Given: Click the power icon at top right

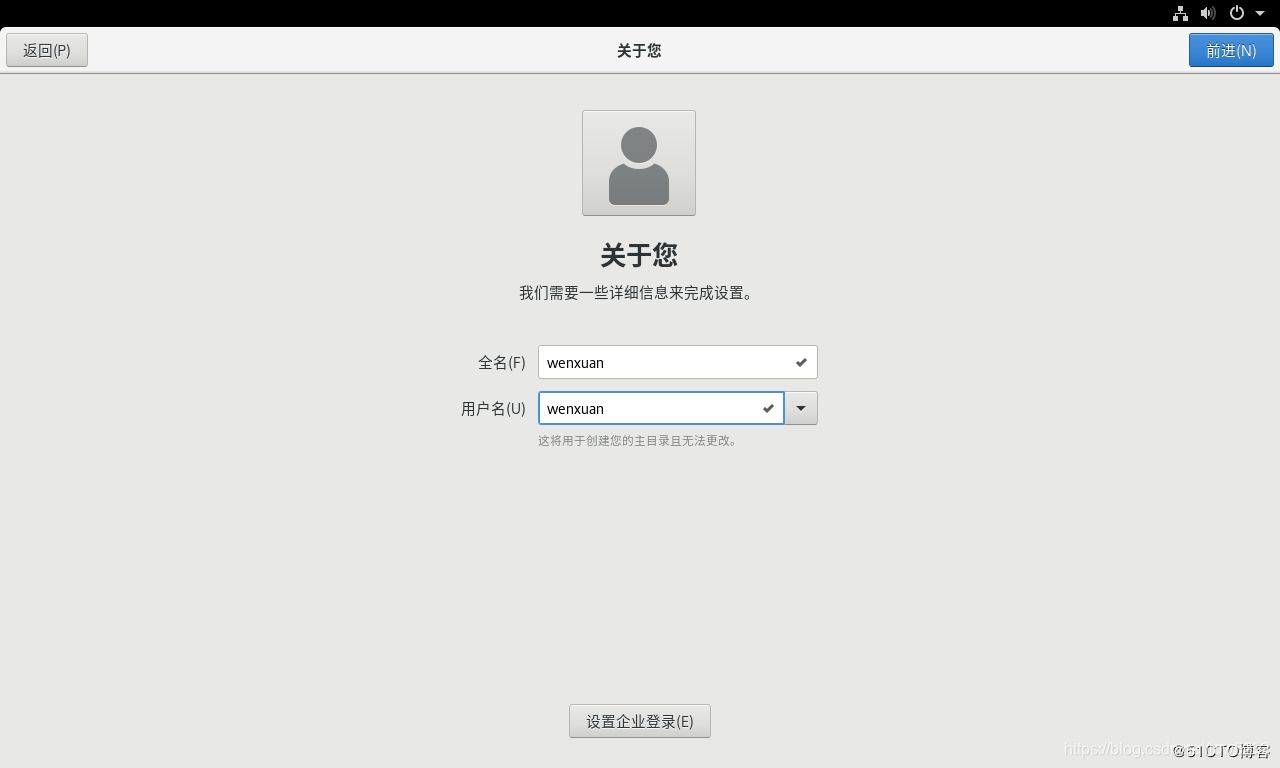Looking at the screenshot, I should pos(1236,13).
